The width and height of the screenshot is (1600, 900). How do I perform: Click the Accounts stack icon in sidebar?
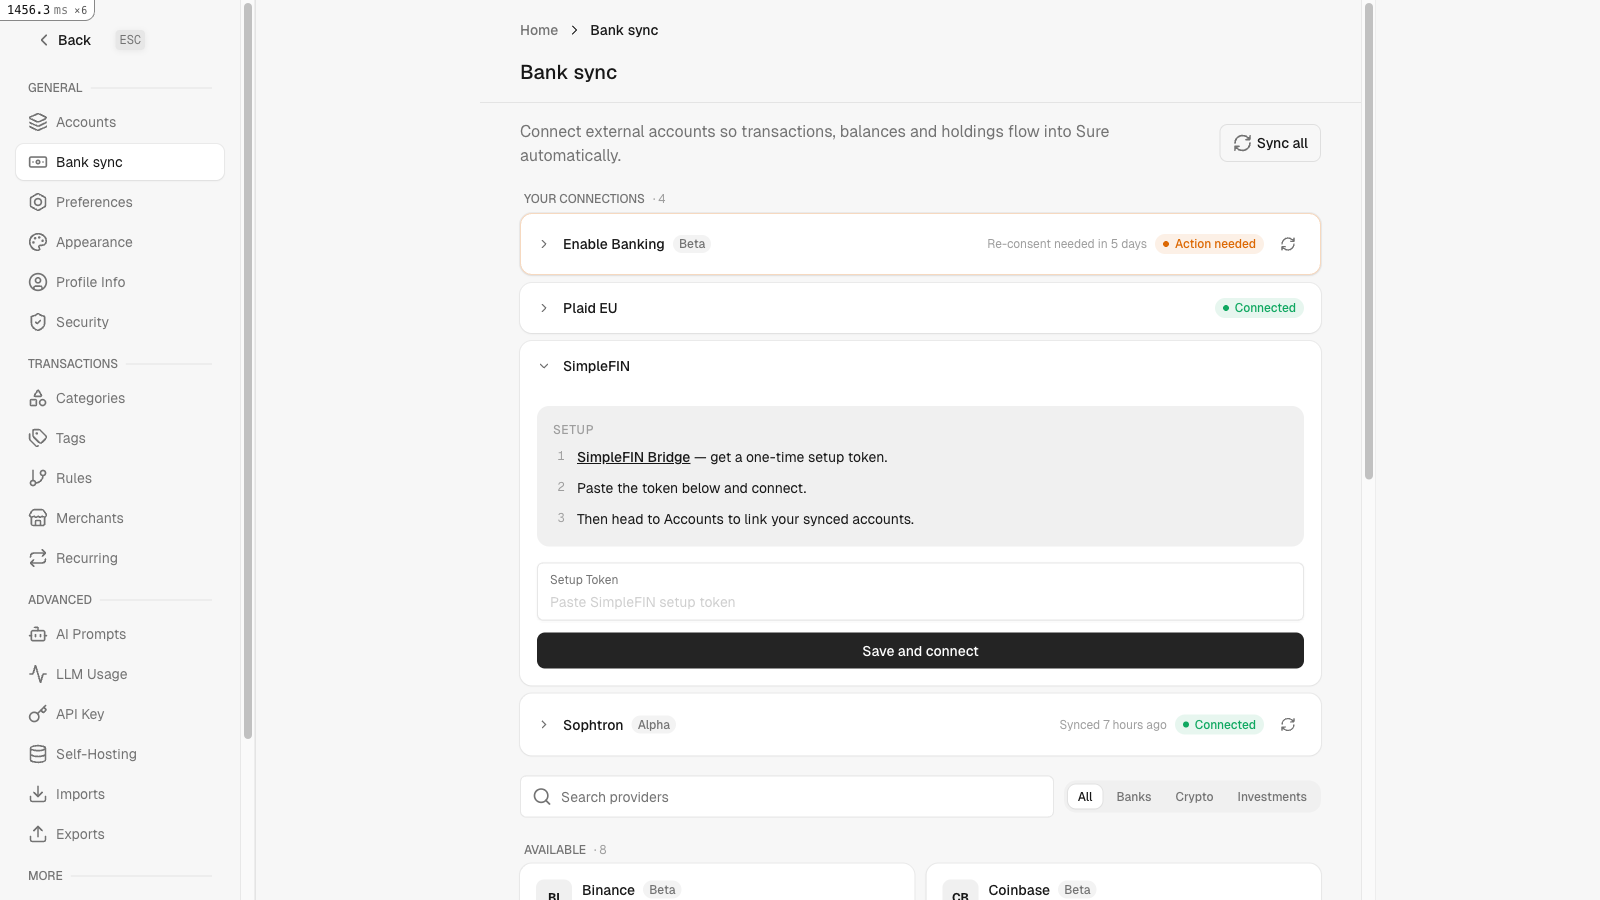pyautogui.click(x=38, y=122)
